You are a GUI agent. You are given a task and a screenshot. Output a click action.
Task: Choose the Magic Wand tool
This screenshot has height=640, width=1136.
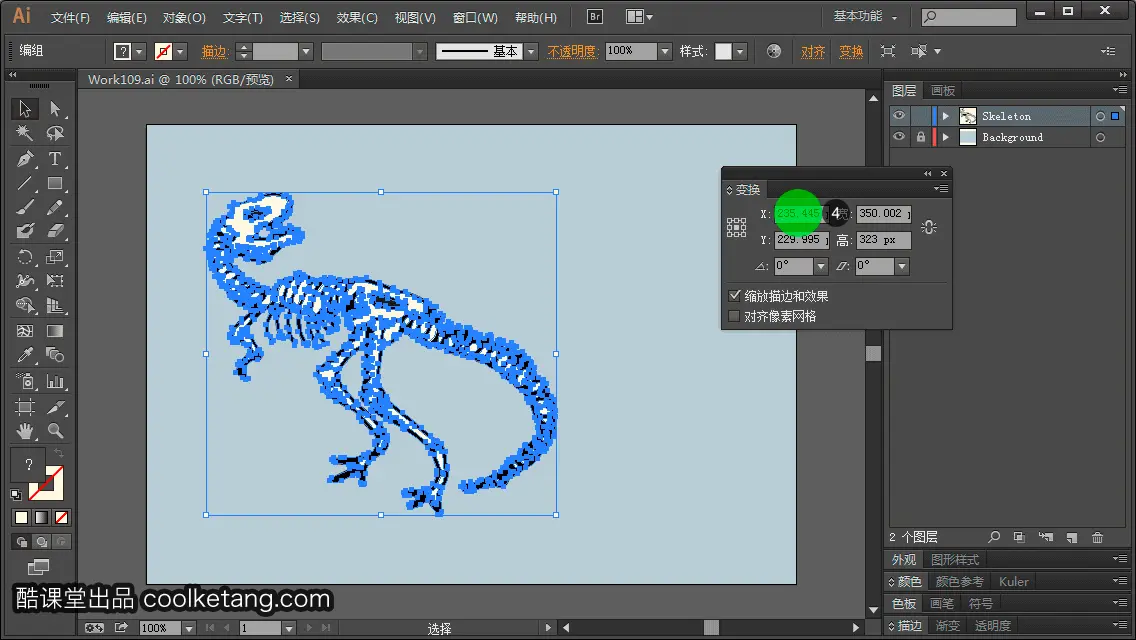click(x=25, y=133)
